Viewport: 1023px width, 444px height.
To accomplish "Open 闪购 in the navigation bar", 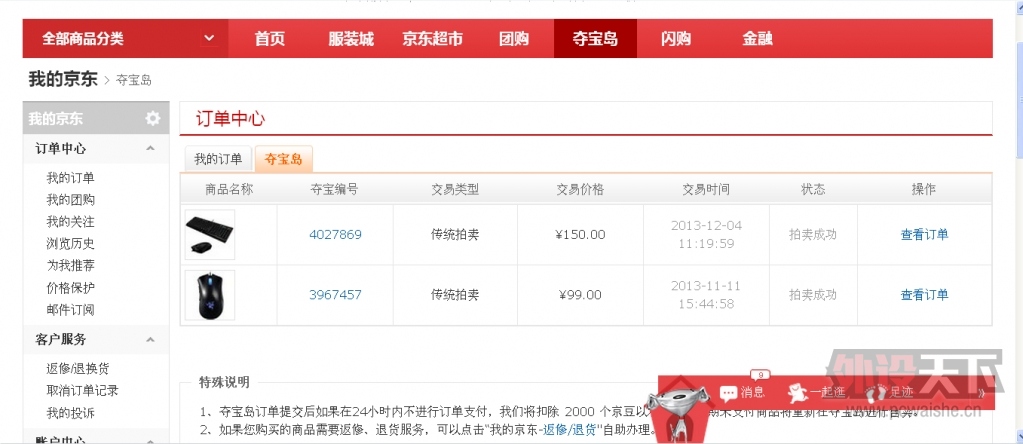I will coord(675,39).
